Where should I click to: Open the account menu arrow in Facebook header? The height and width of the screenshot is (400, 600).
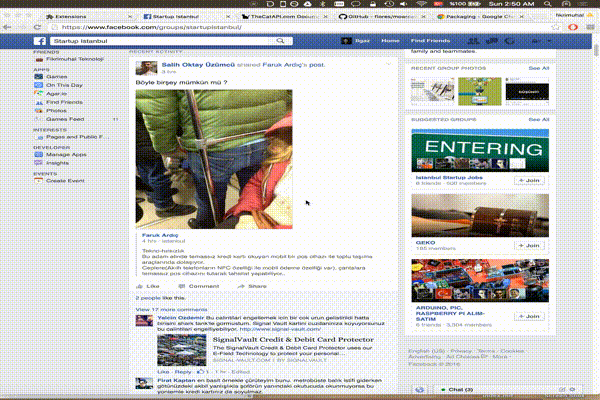[x=549, y=41]
